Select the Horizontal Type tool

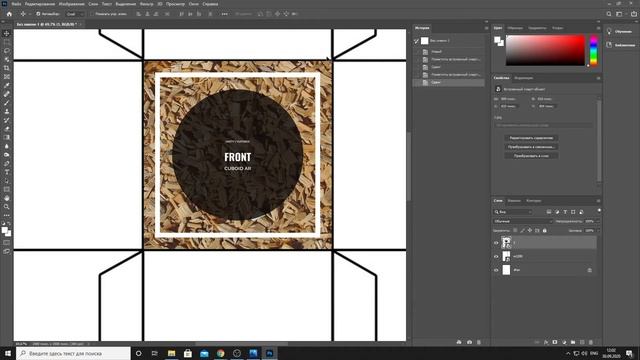(7, 172)
